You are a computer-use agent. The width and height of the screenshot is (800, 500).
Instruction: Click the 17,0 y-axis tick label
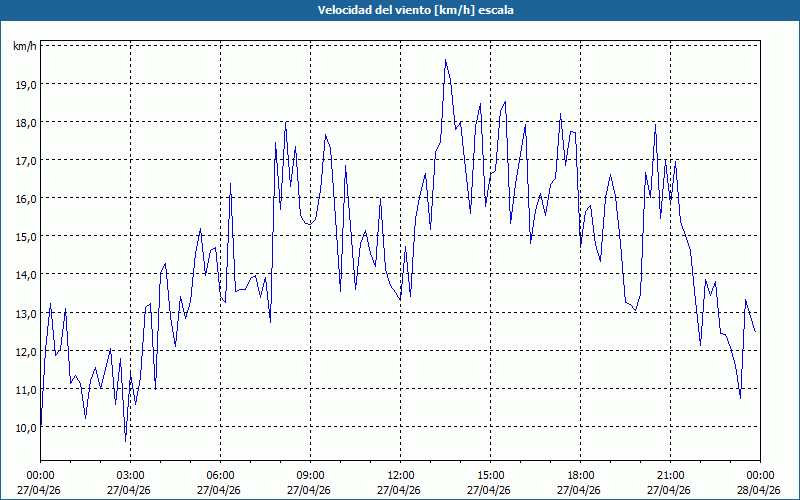coord(25,161)
